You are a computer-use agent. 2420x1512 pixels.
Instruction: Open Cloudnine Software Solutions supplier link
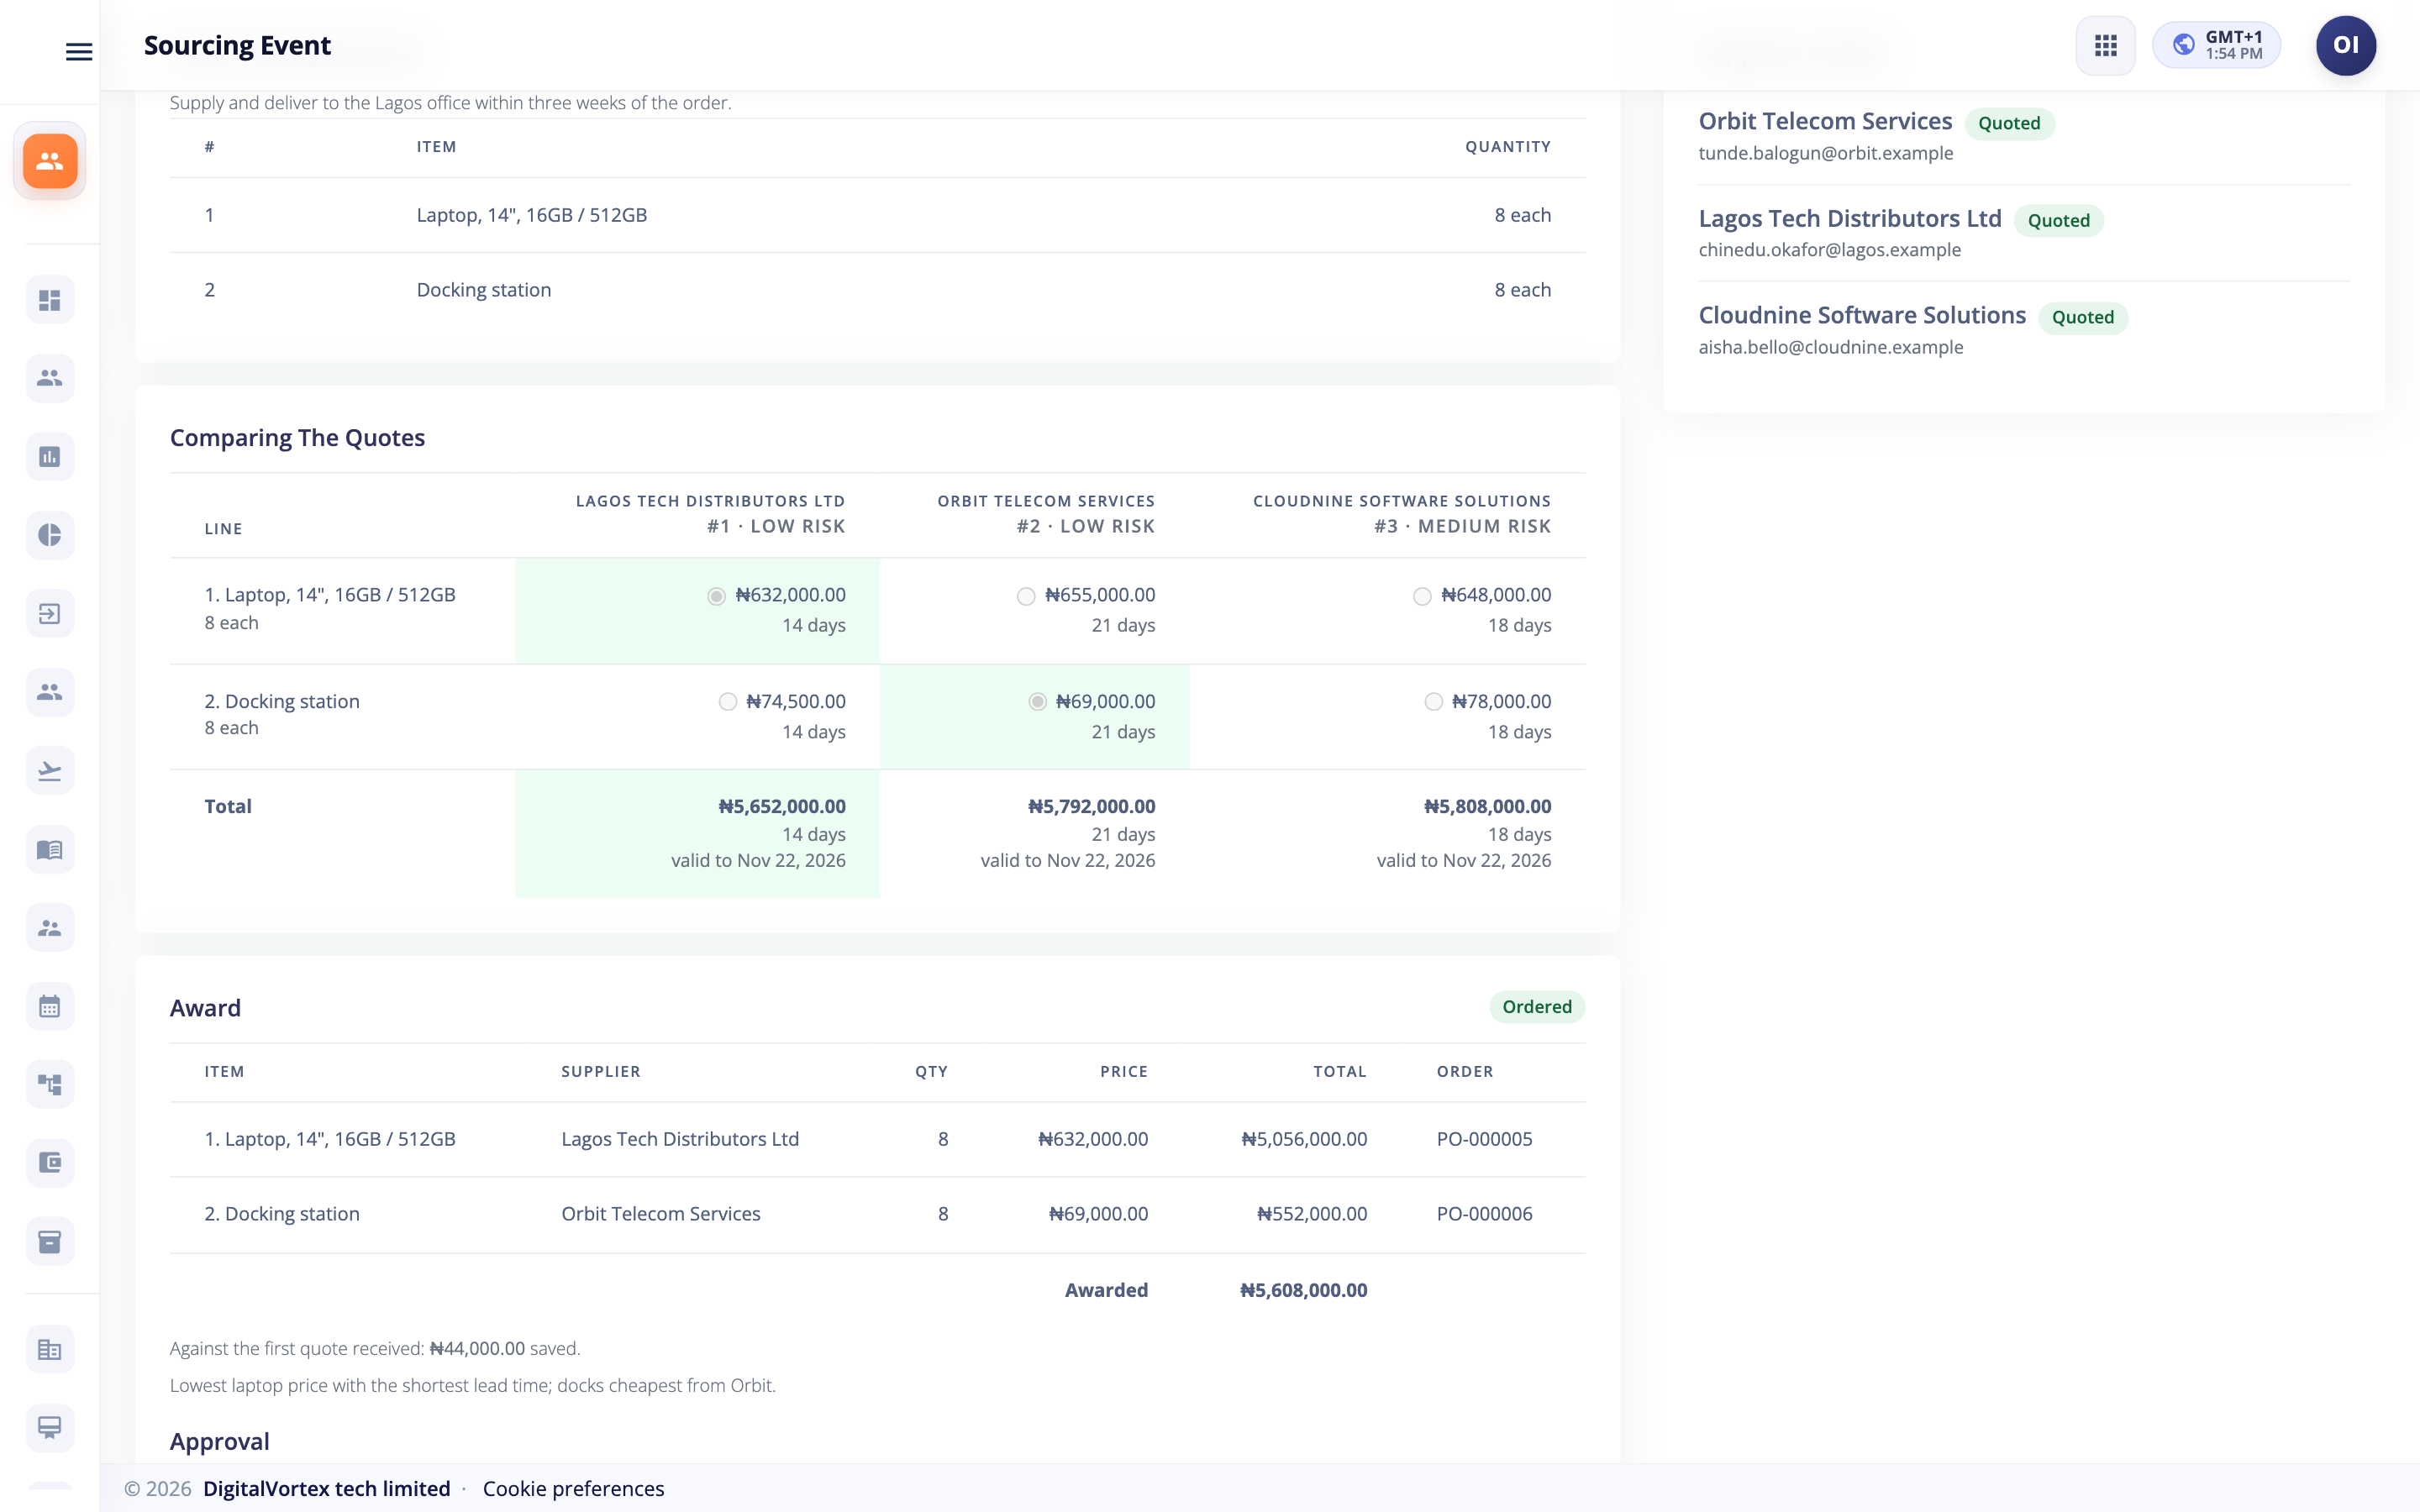tap(1862, 316)
